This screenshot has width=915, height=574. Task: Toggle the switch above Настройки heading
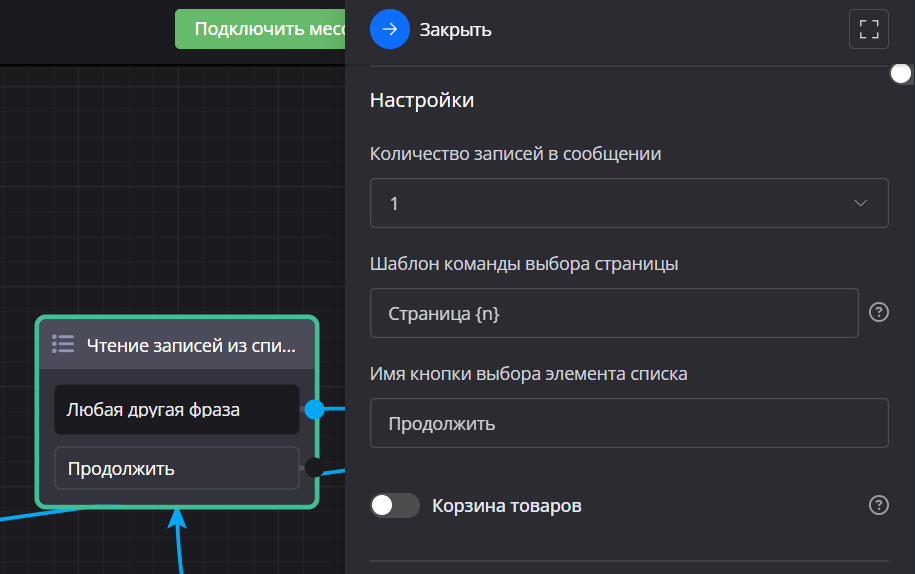click(x=899, y=74)
